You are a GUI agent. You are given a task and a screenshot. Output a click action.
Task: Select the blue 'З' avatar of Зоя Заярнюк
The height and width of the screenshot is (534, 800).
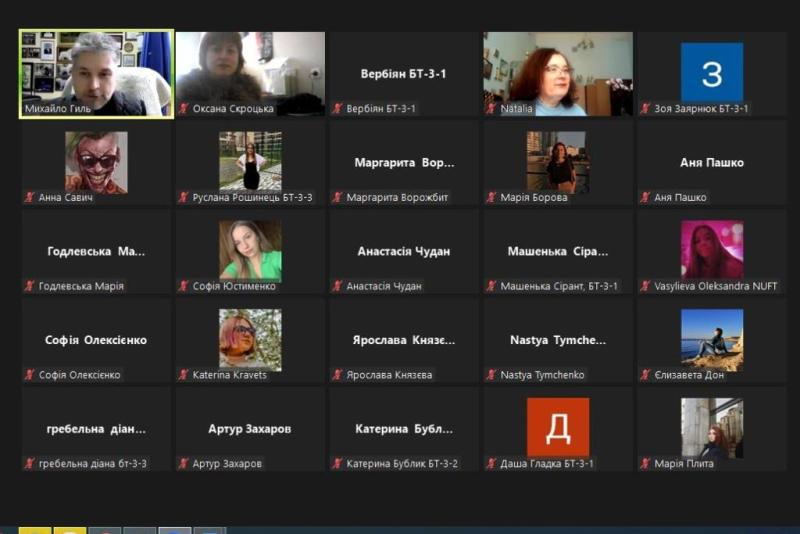pyautogui.click(x=711, y=72)
